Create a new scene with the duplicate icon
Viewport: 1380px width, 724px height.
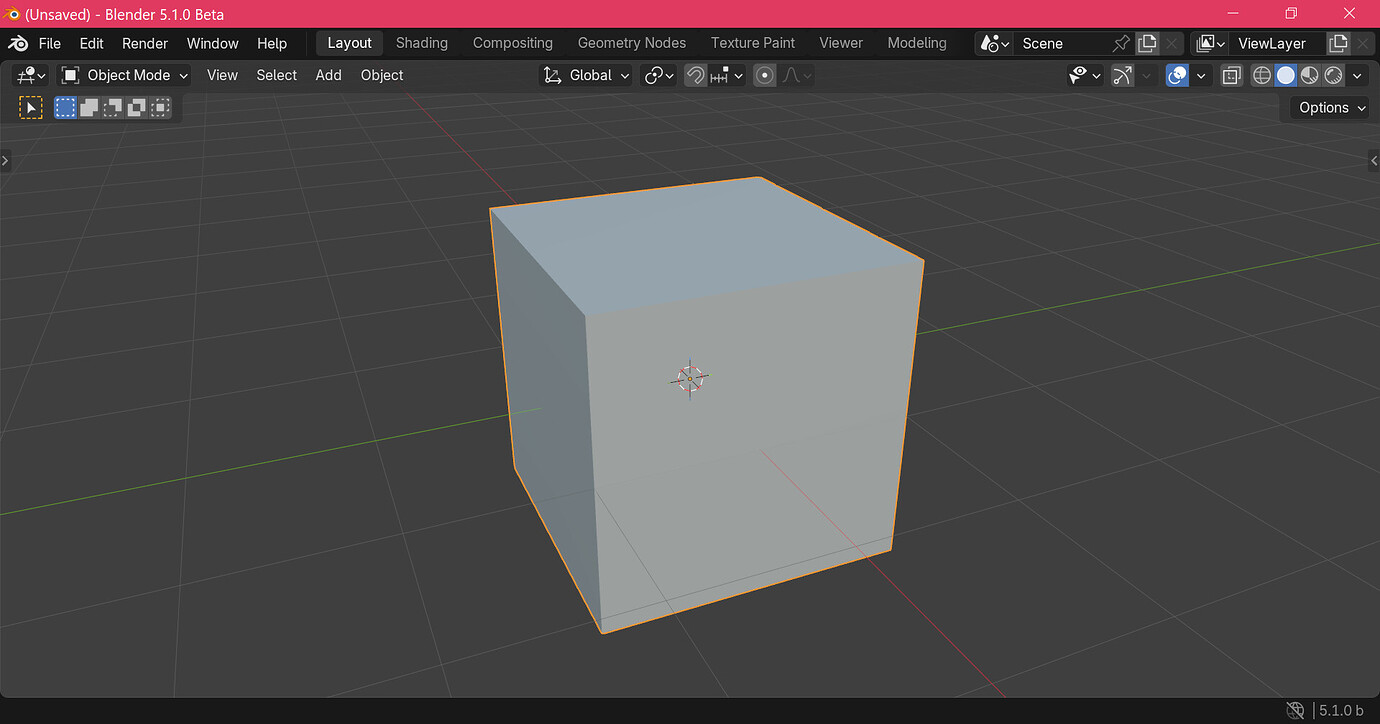(x=1147, y=43)
